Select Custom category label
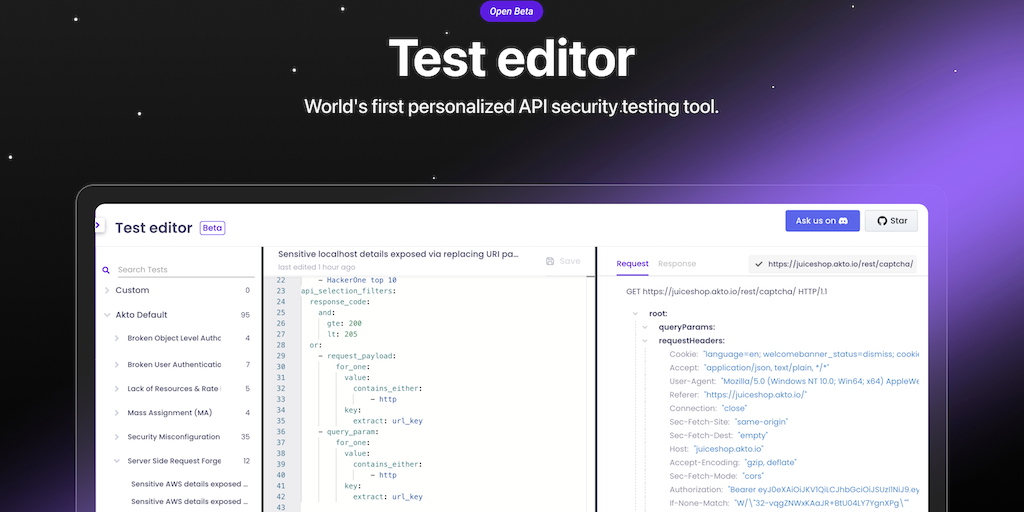Screen dimensions: 1024x512 point(132,290)
